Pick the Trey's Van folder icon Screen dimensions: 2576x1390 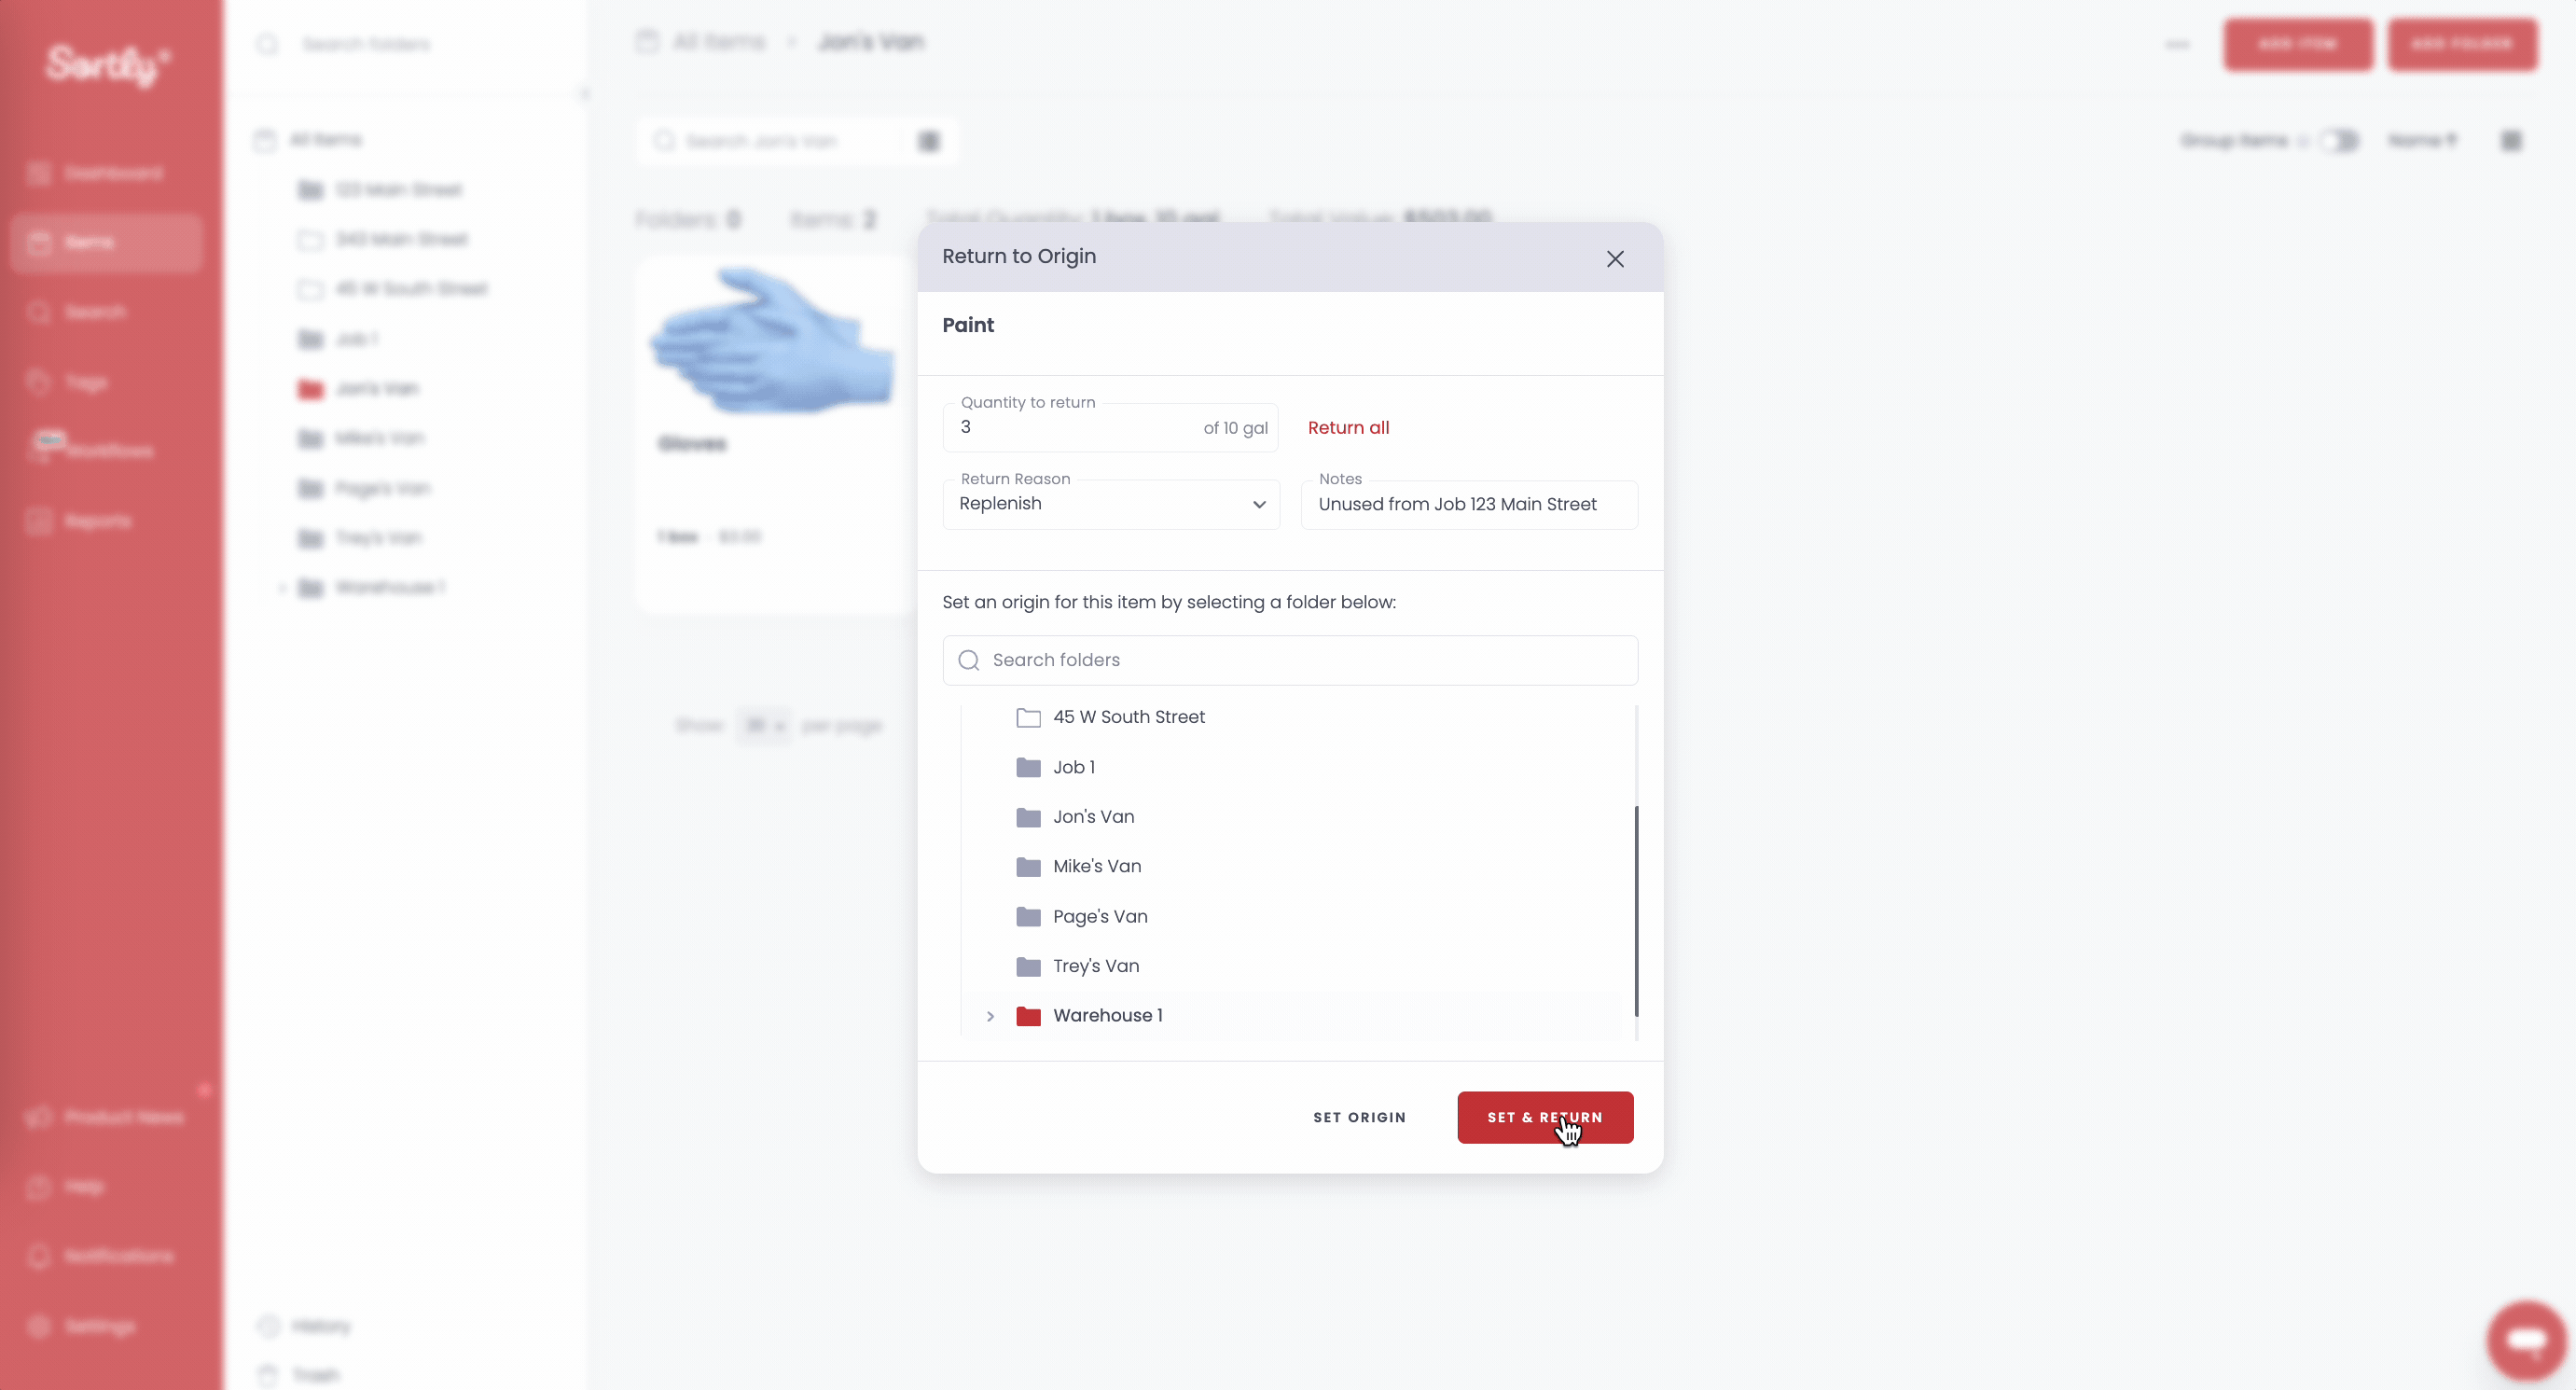pos(1028,966)
